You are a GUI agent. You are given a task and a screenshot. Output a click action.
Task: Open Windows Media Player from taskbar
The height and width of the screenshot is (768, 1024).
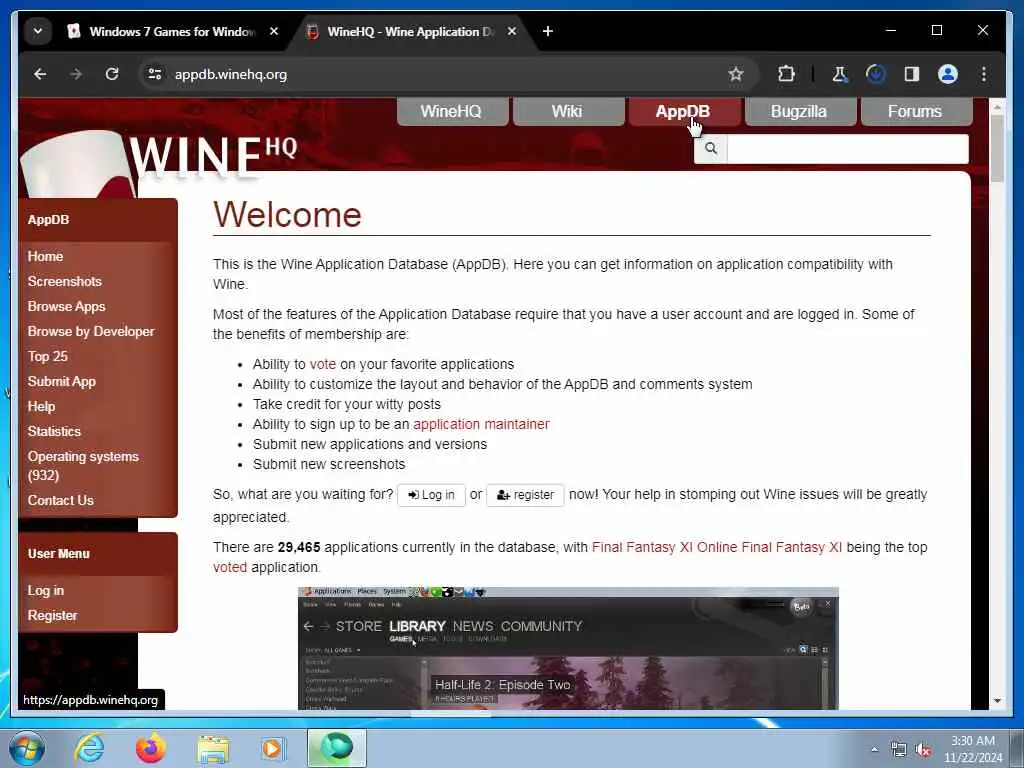pyautogui.click(x=273, y=748)
